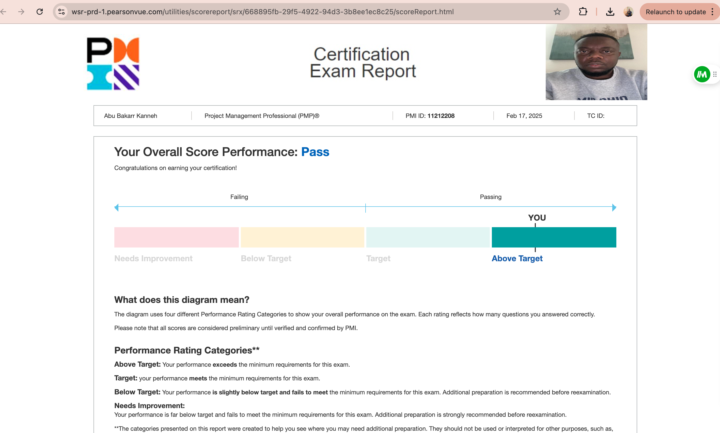Select the candidate name Abu Bakarr Kanneh
The image size is (720, 433).
pos(130,116)
